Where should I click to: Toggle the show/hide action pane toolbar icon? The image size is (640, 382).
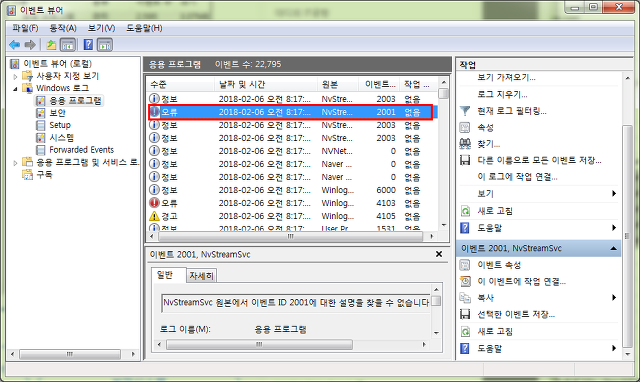coord(105,44)
